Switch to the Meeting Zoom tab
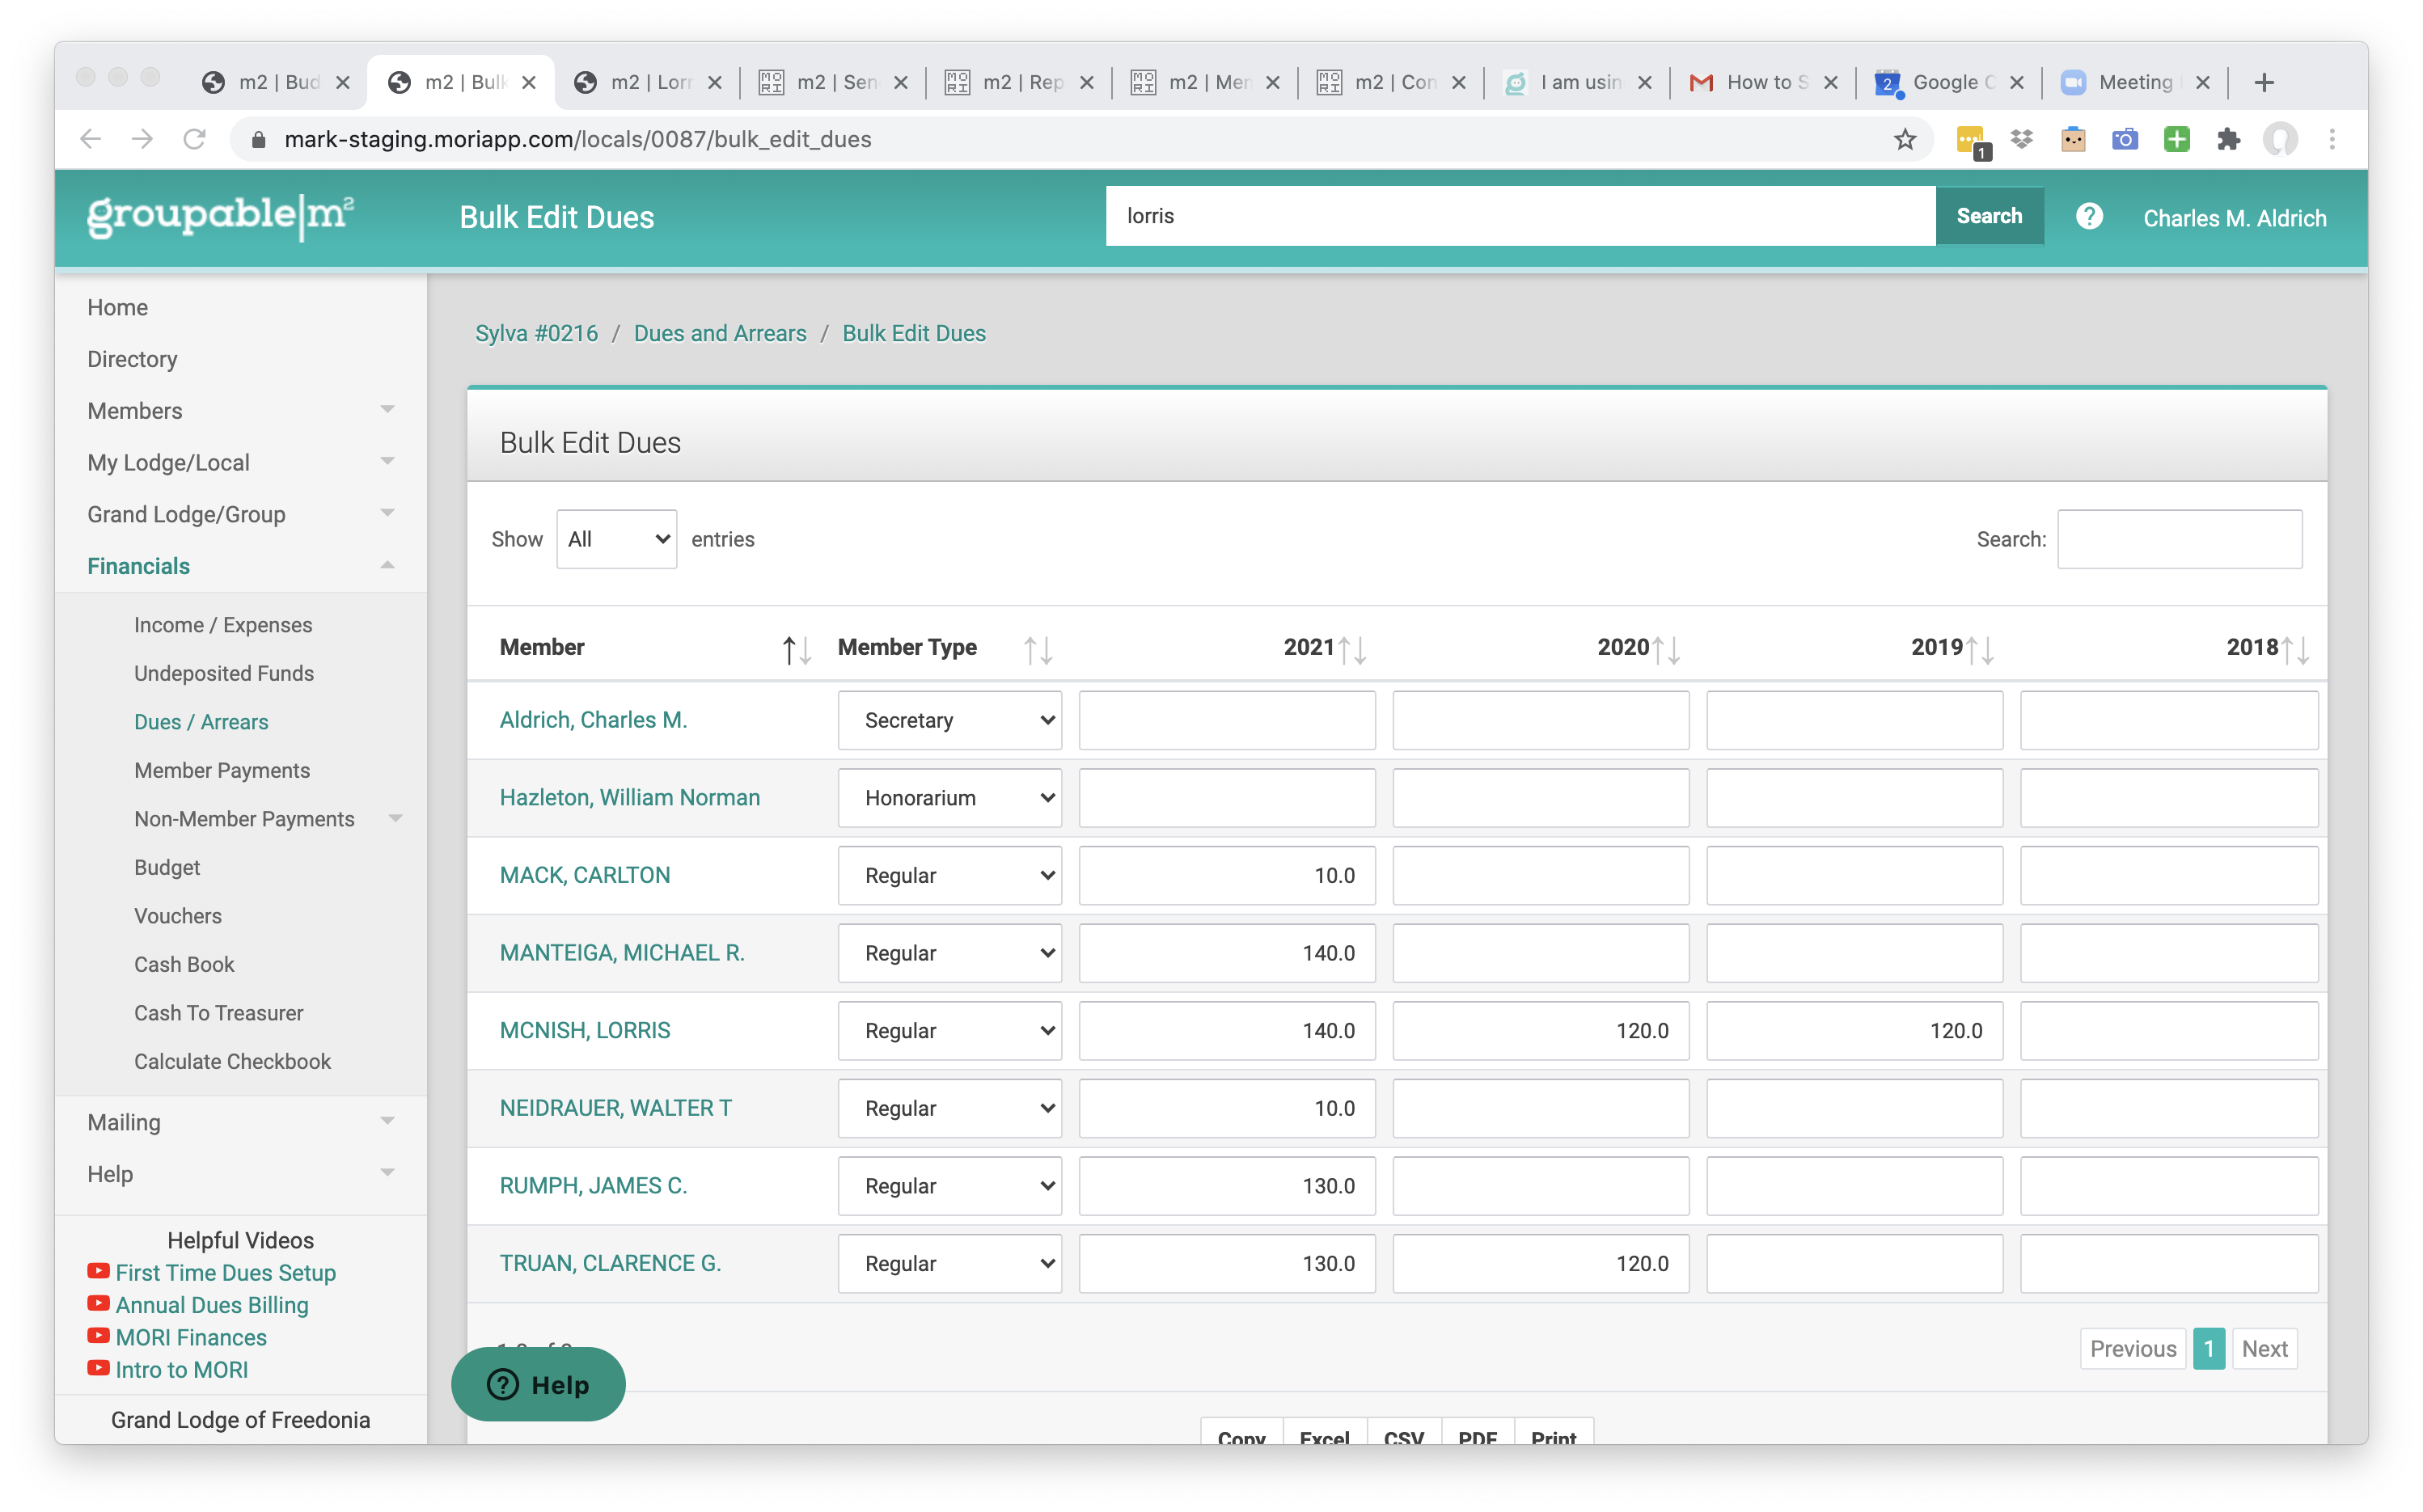 (x=2136, y=82)
